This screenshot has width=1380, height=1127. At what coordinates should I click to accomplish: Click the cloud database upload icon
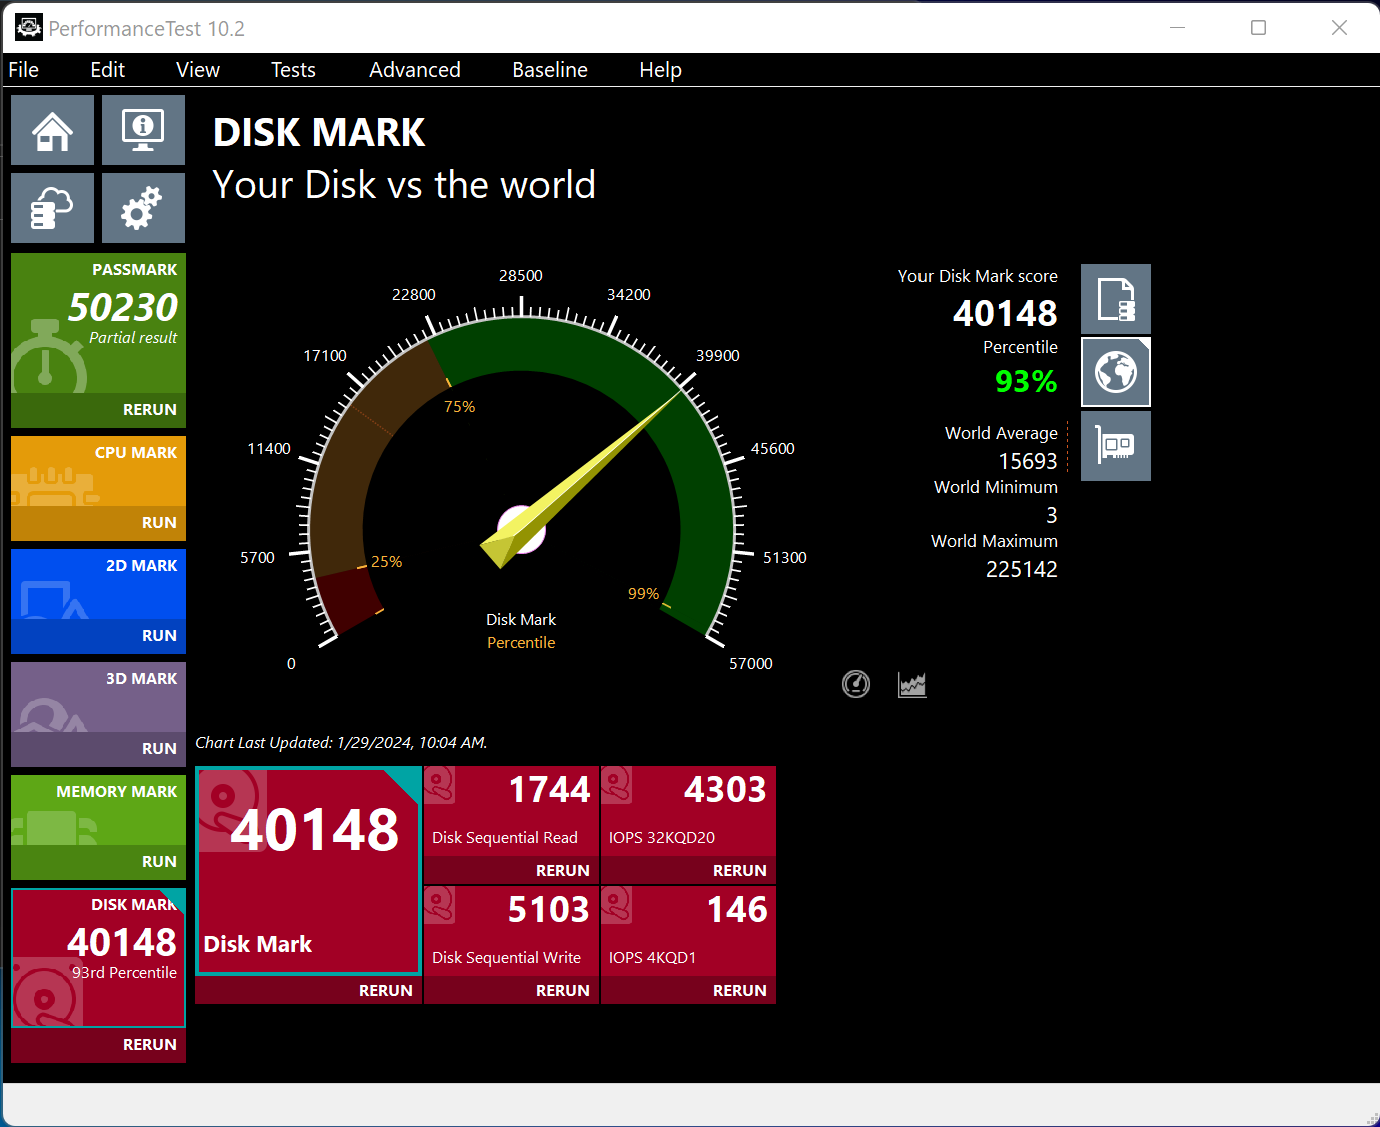coord(52,208)
